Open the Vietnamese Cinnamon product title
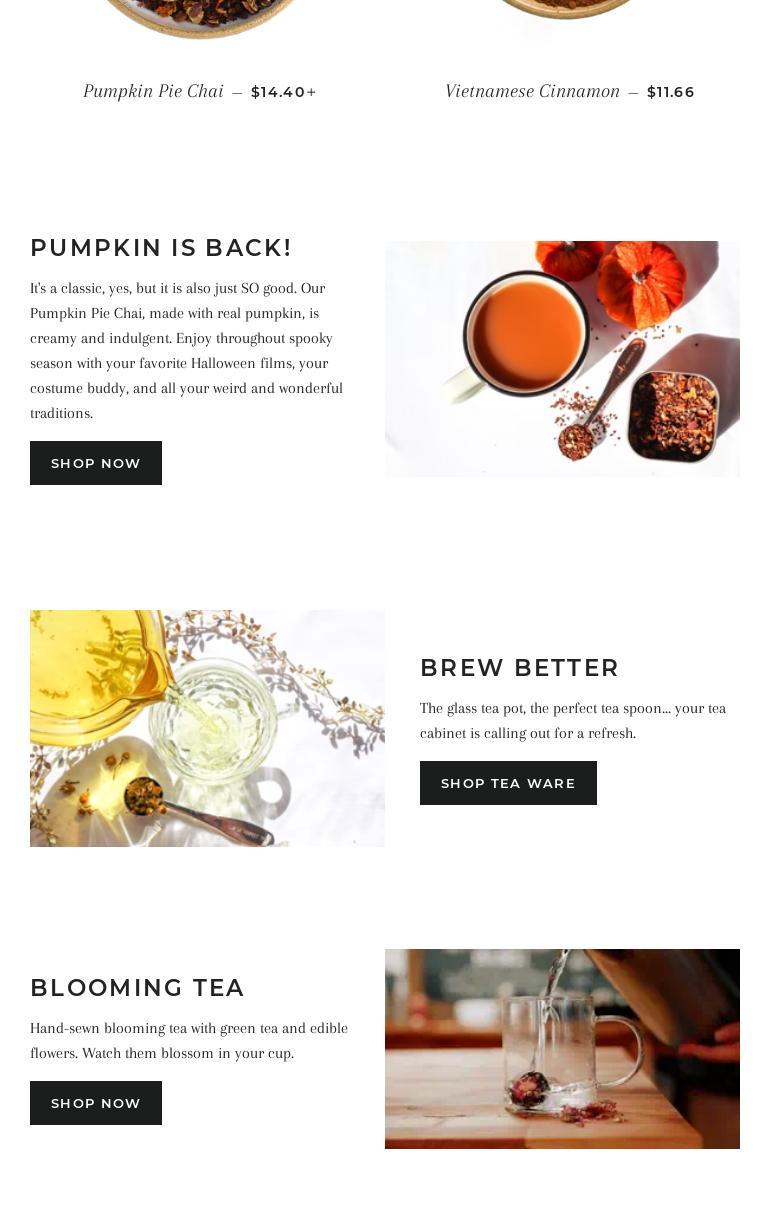This screenshot has height=1207, width=770. coord(532,91)
